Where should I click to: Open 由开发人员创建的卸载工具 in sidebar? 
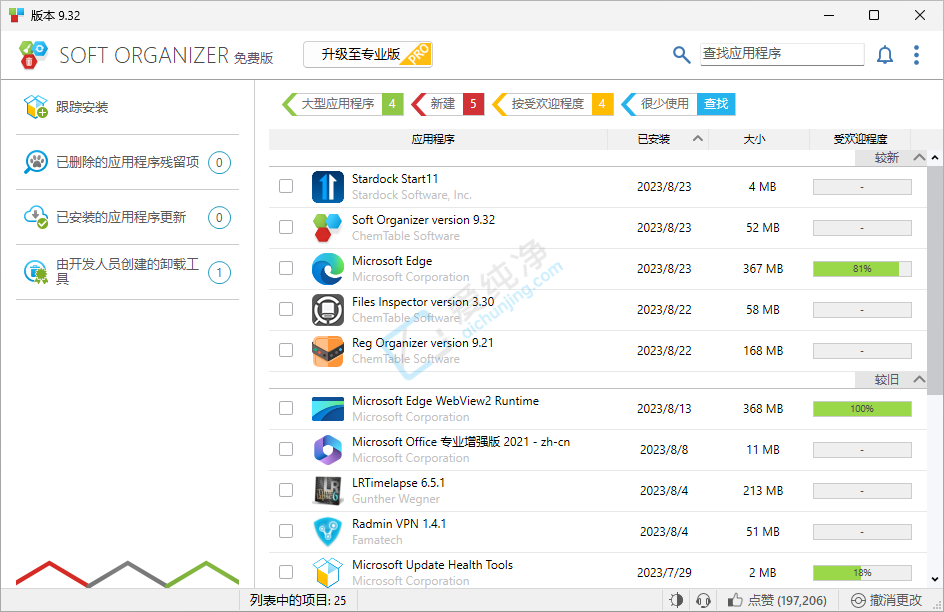(x=127, y=272)
